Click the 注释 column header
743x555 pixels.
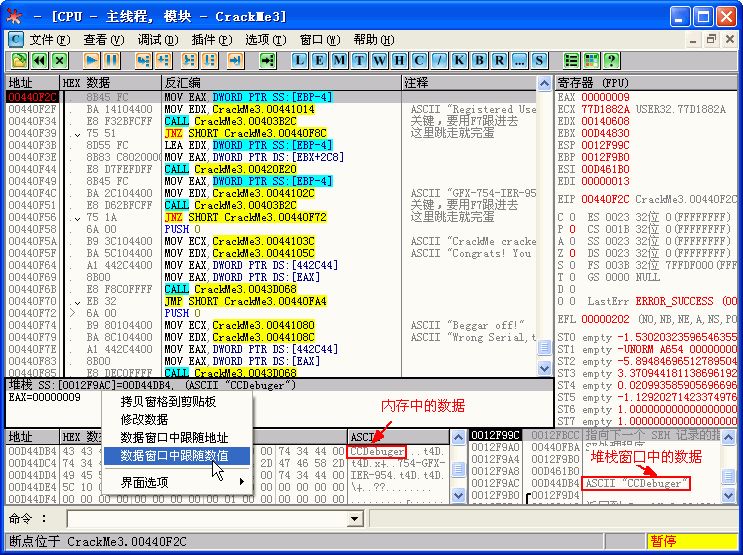coord(469,83)
